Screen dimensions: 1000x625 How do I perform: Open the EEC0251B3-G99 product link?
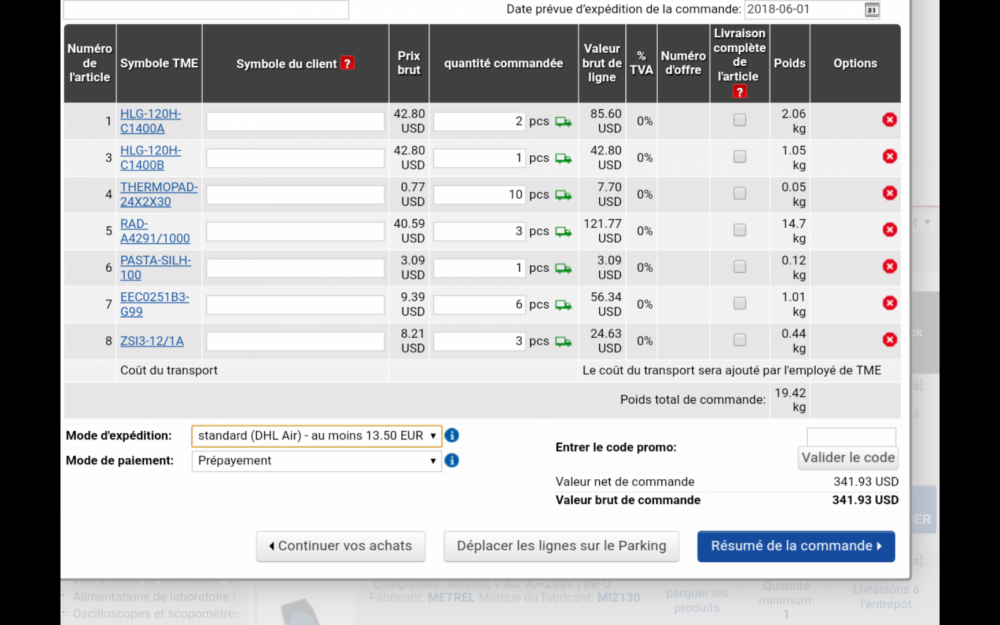[154, 304]
